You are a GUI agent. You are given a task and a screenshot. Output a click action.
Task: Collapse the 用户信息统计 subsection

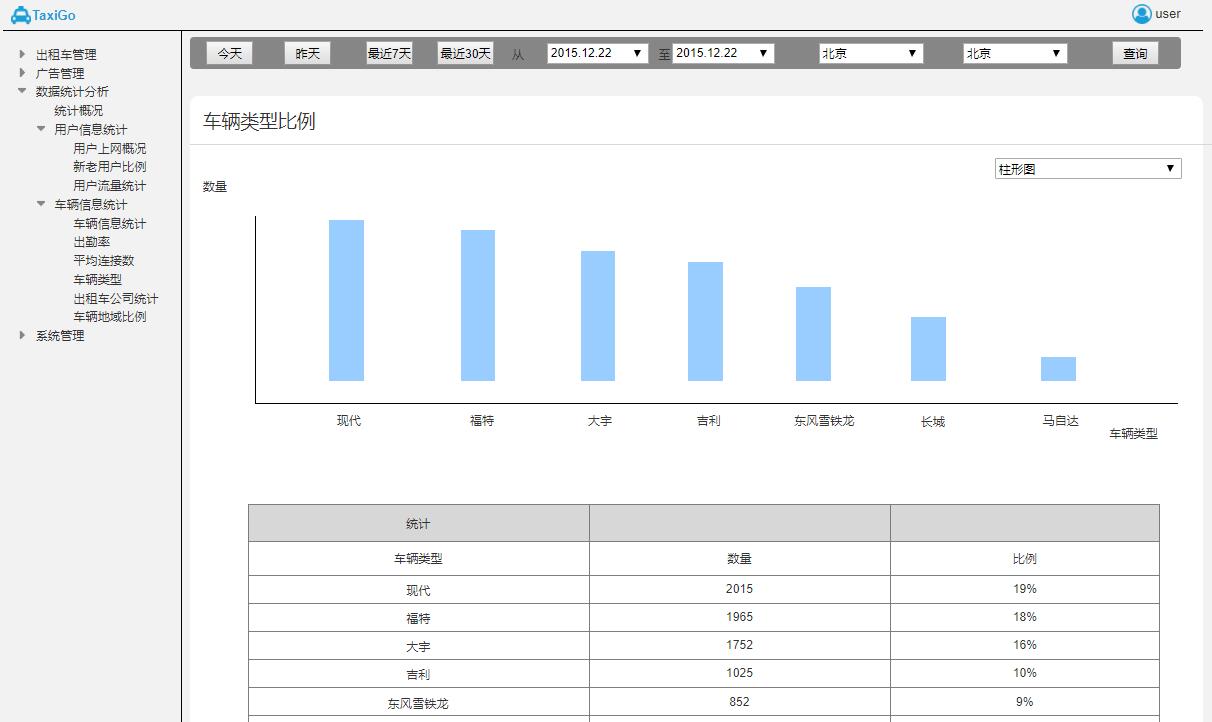click(x=41, y=129)
